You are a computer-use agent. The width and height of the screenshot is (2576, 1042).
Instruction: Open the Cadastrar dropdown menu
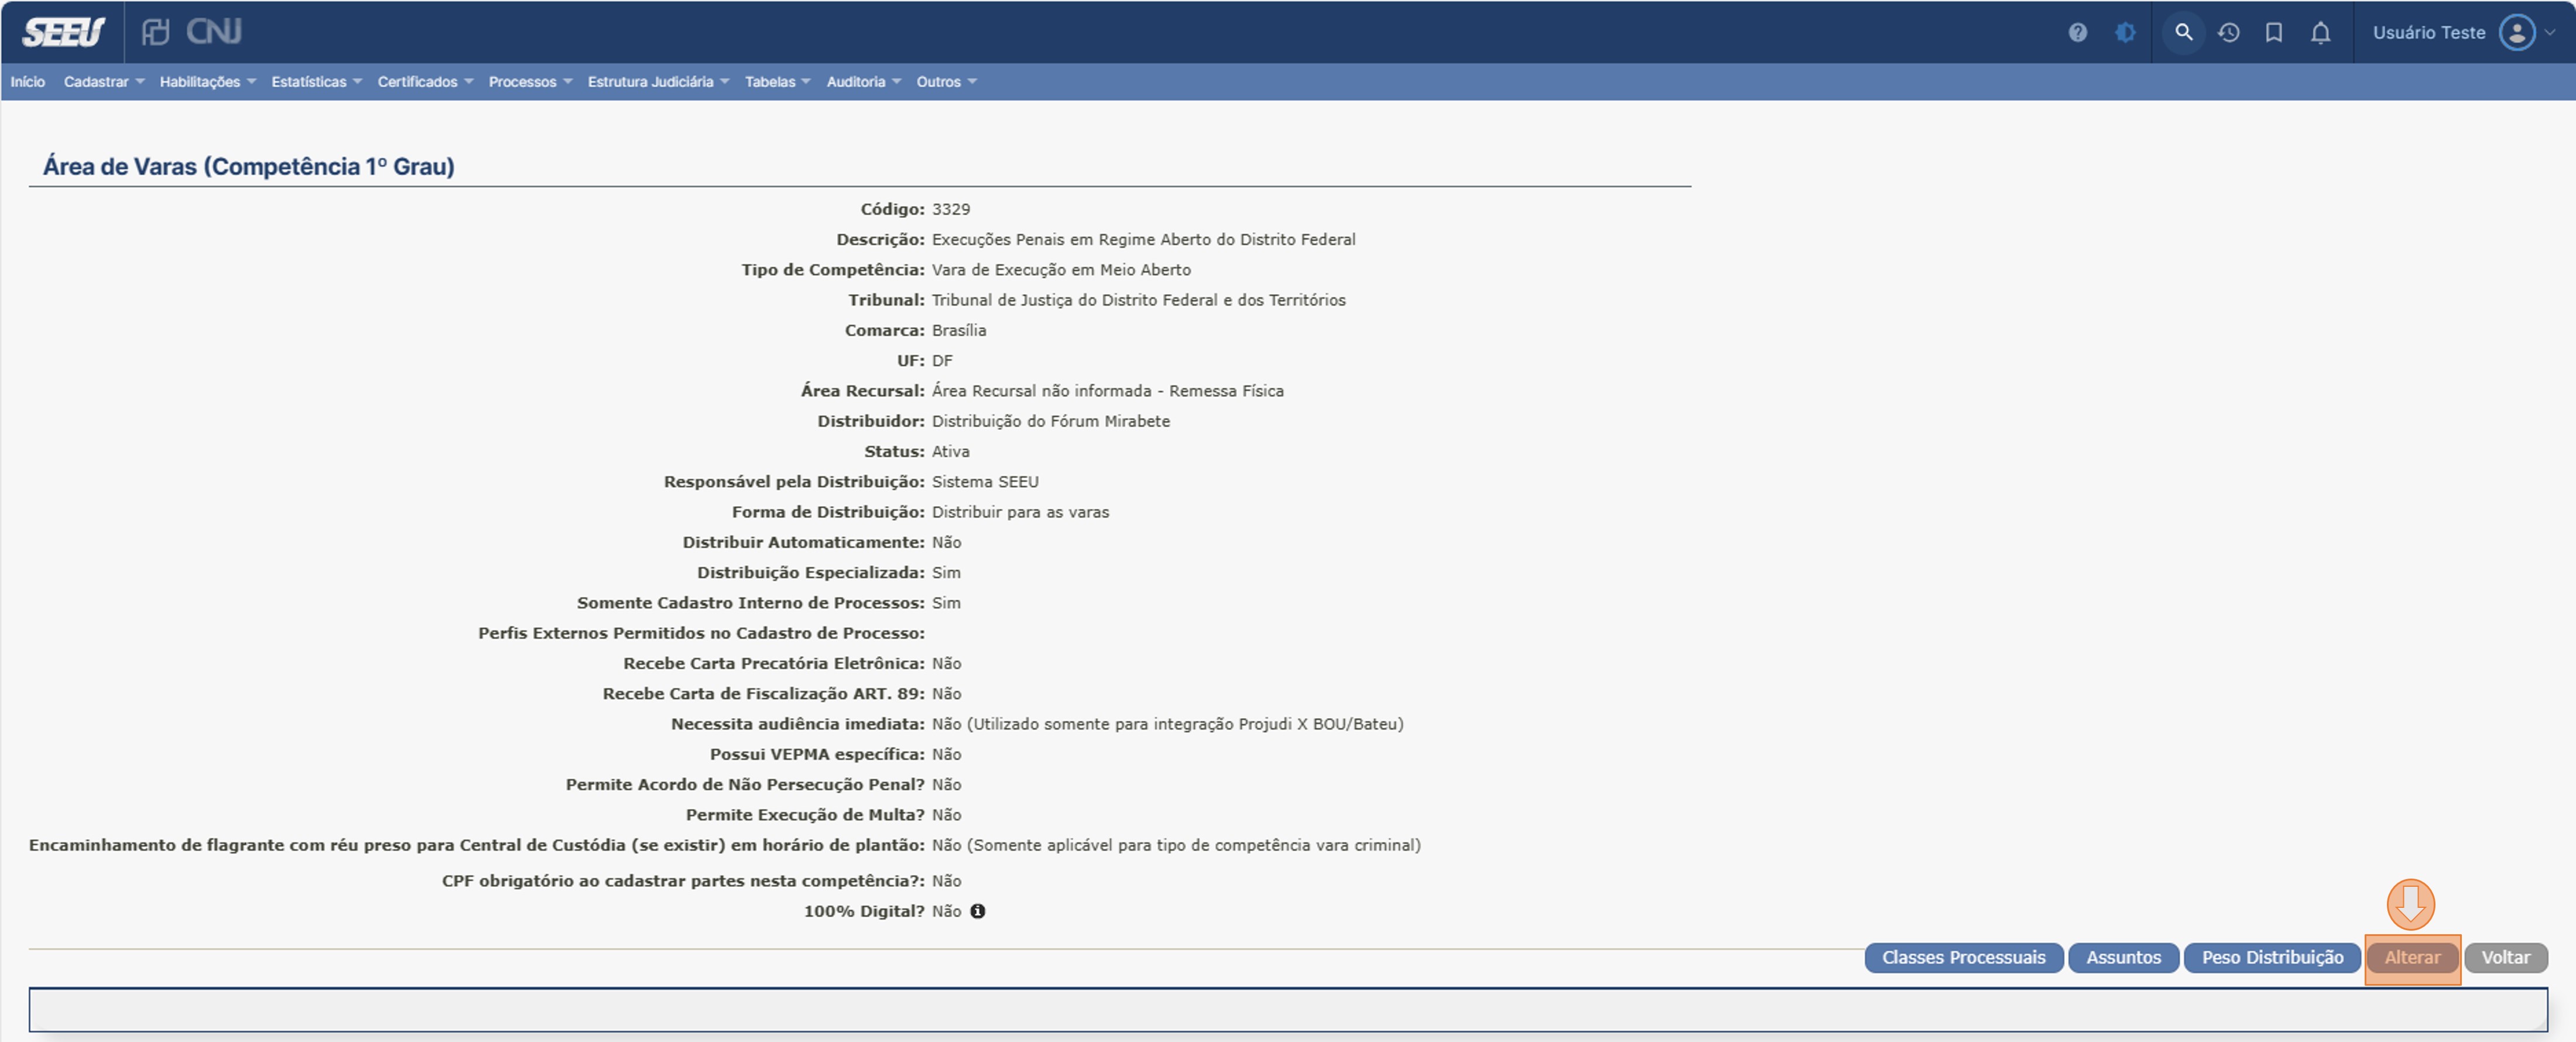[104, 82]
